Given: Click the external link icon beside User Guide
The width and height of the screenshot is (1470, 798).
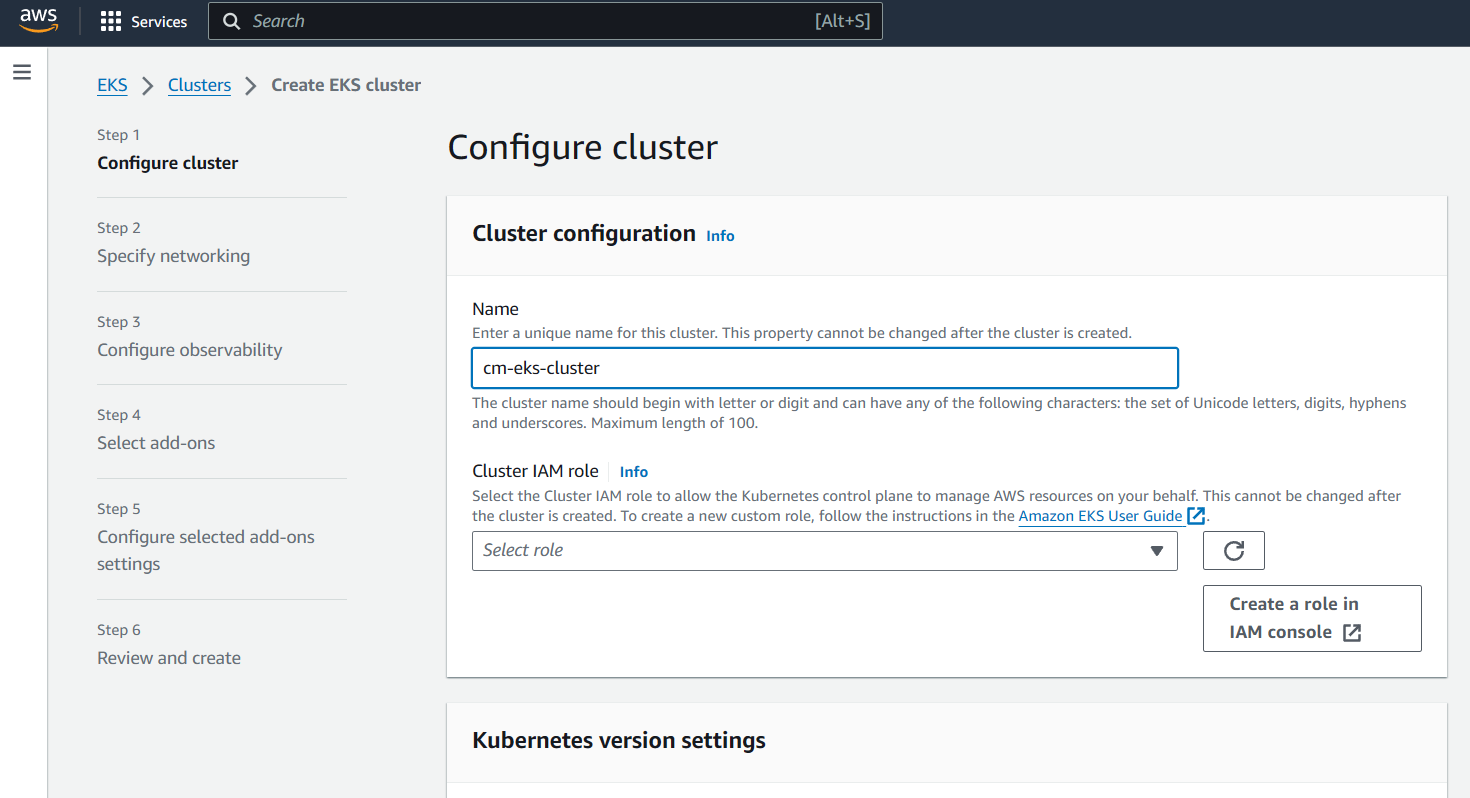Looking at the screenshot, I should (x=1196, y=516).
